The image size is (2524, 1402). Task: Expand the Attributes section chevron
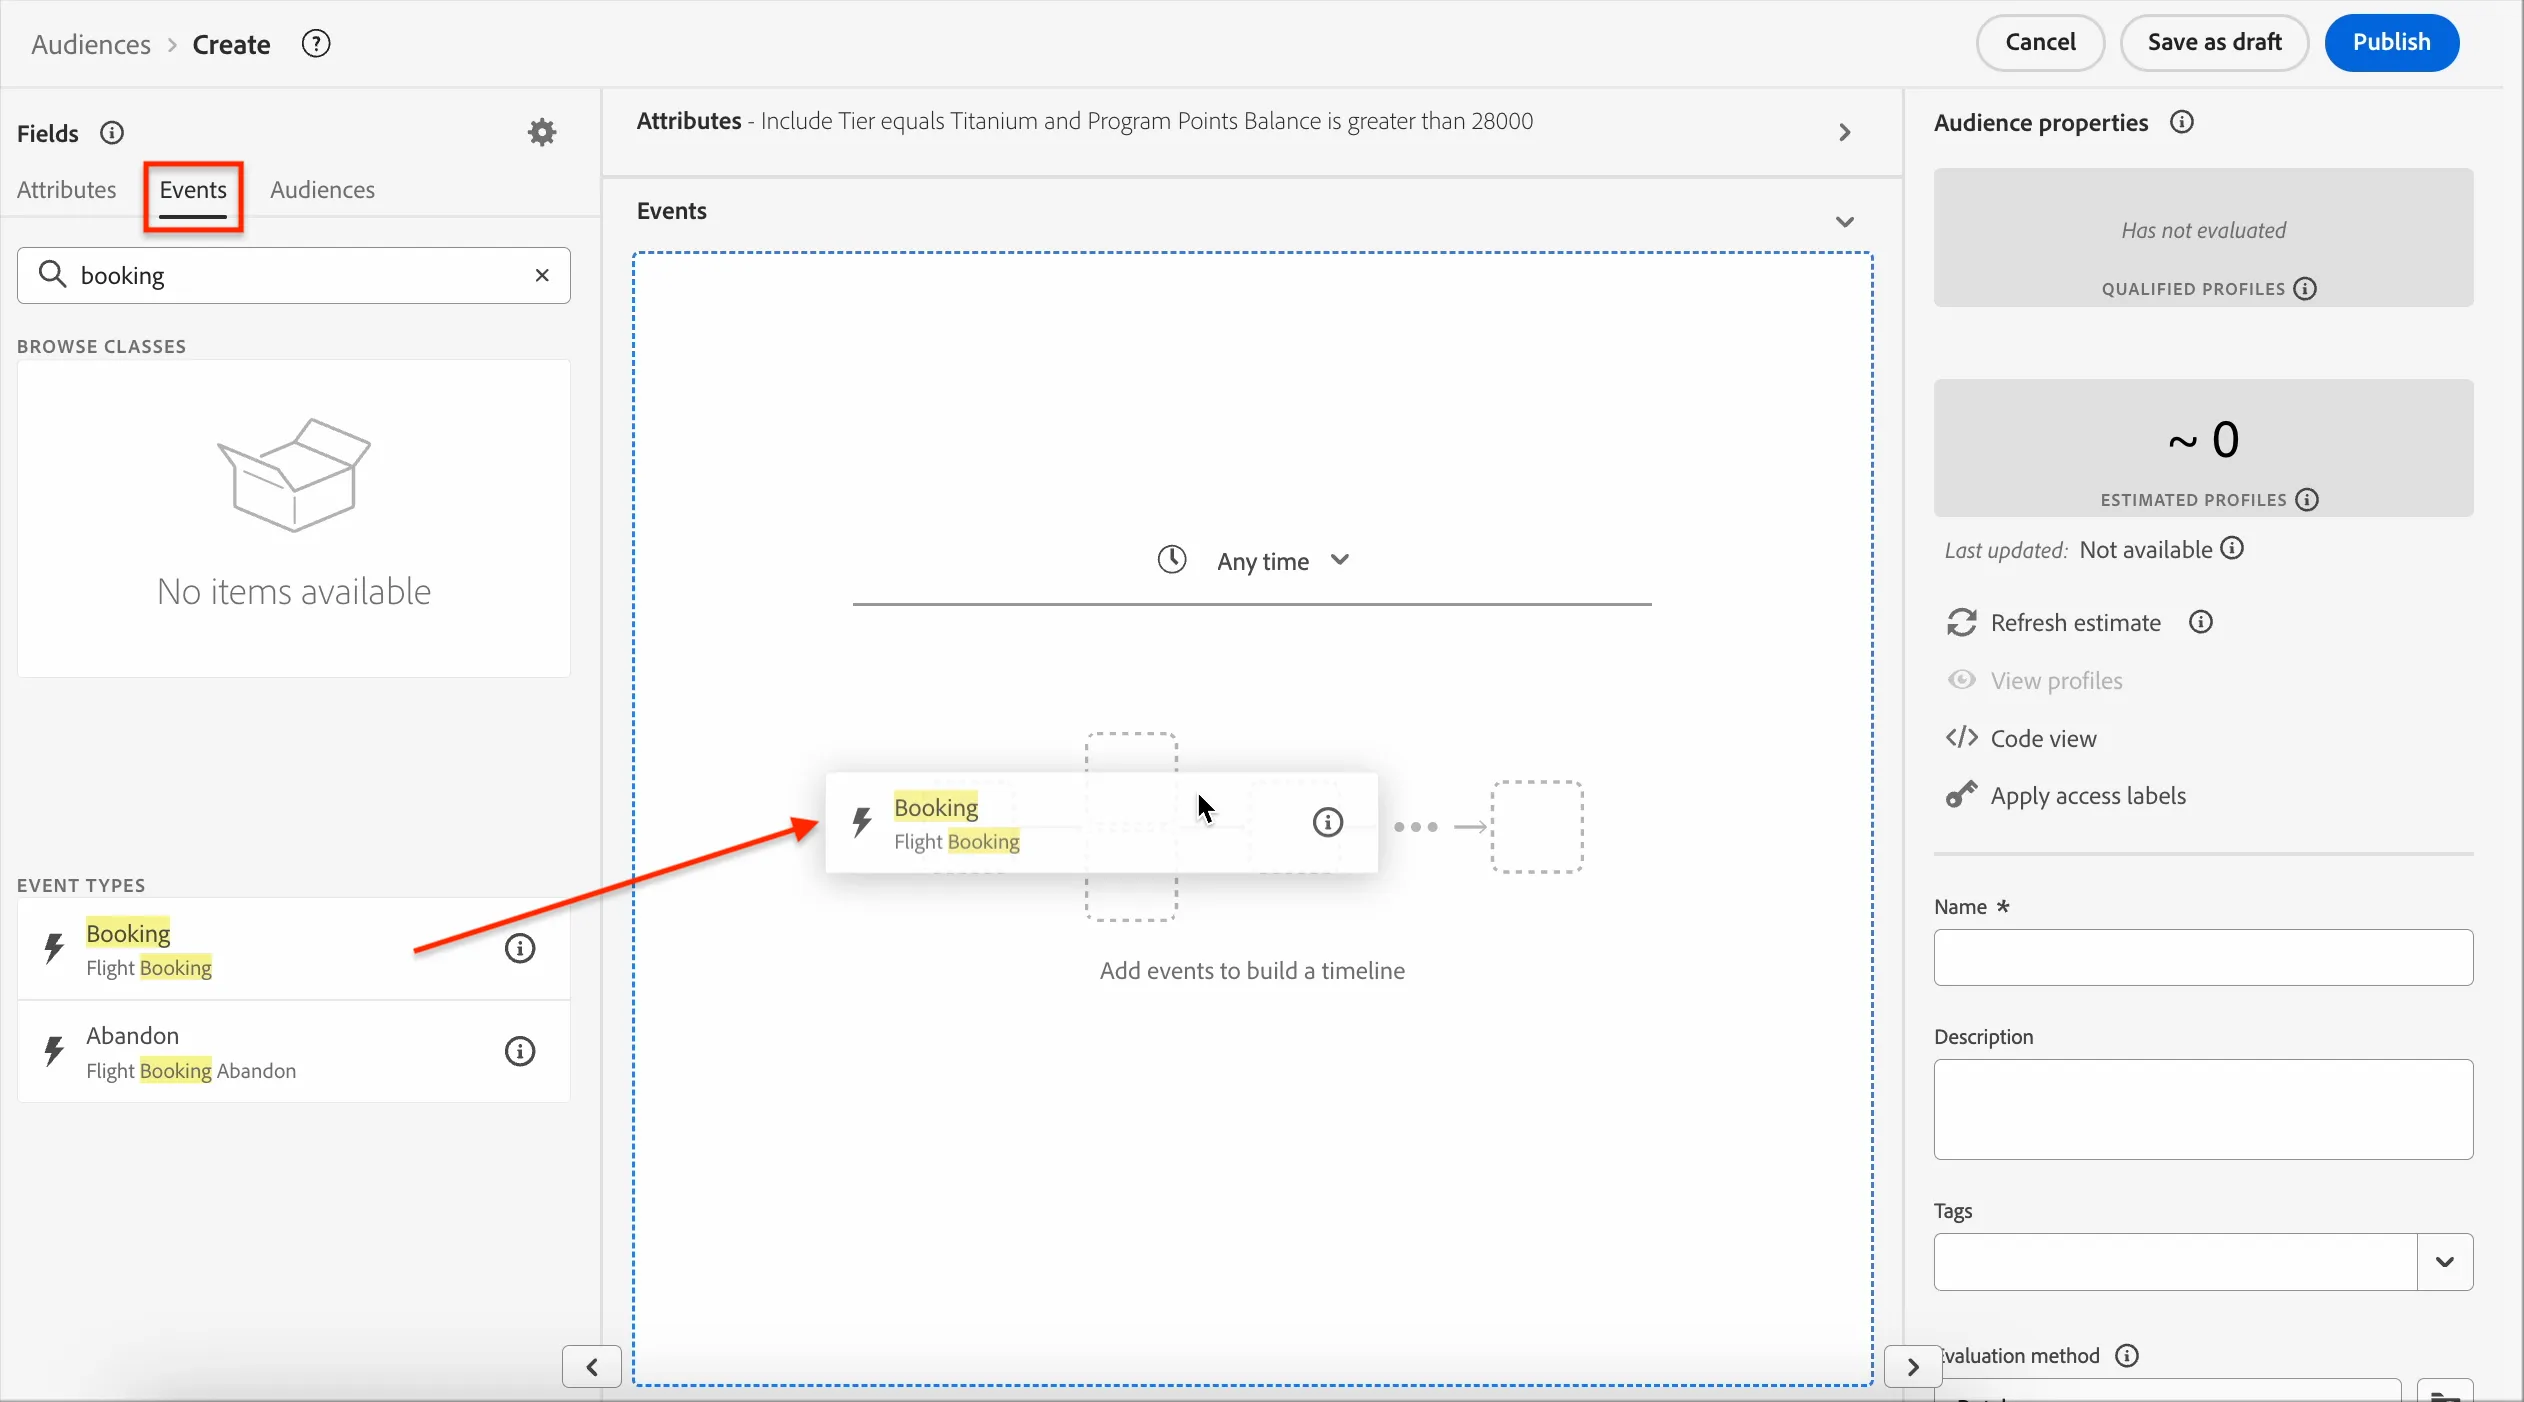(x=1845, y=133)
